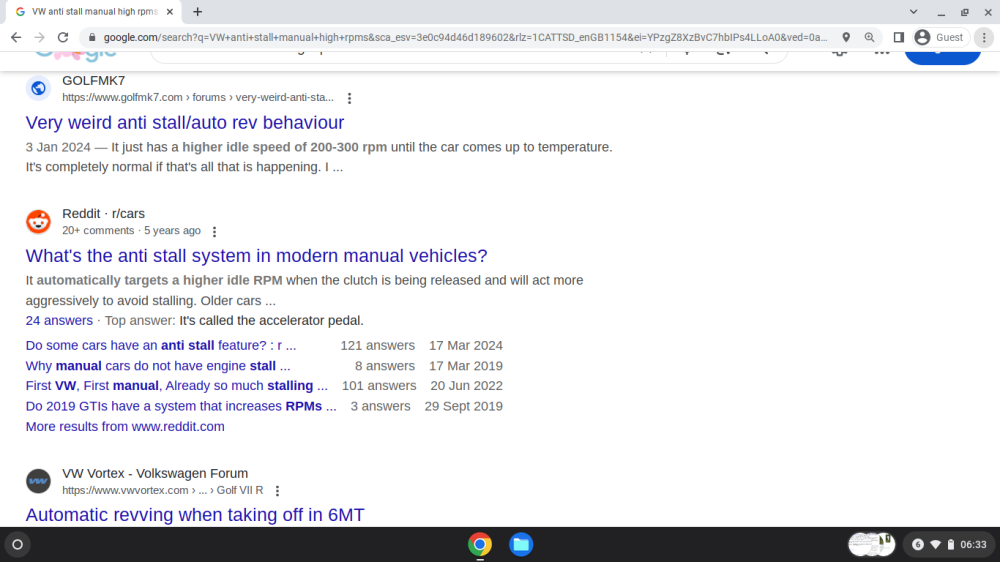The width and height of the screenshot is (1000, 562).
Task: Click the address bar URL field
Action: (465, 38)
